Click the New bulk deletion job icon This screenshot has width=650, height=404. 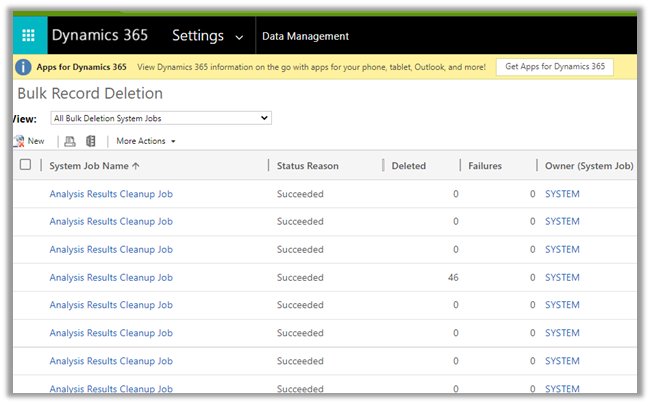(20, 142)
